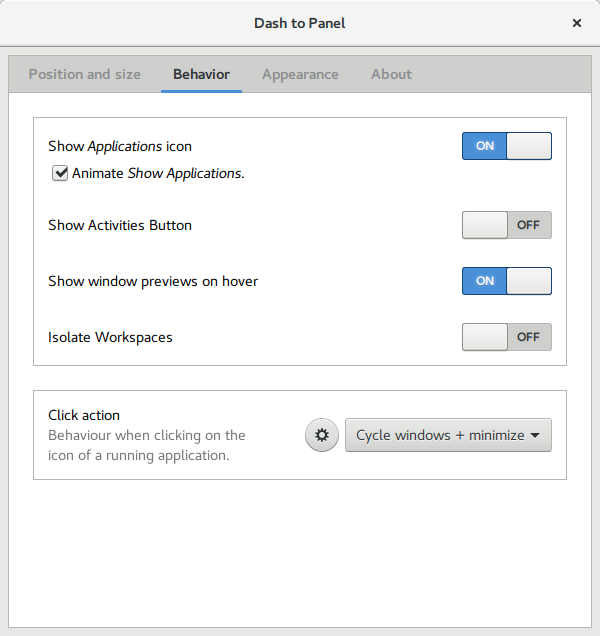The height and width of the screenshot is (636, 600).
Task: Click the Dash to Panel title bar
Action: [300, 22]
